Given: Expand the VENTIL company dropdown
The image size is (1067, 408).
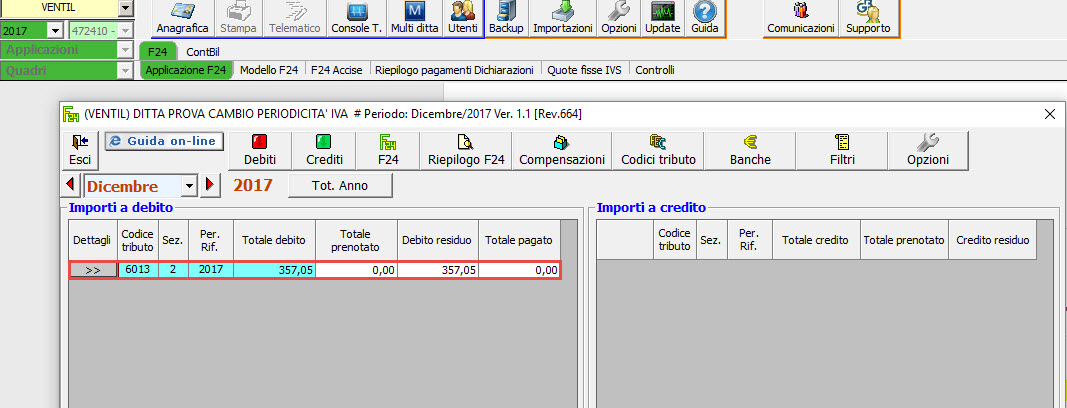Looking at the screenshot, I should pyautogui.click(x=125, y=8).
